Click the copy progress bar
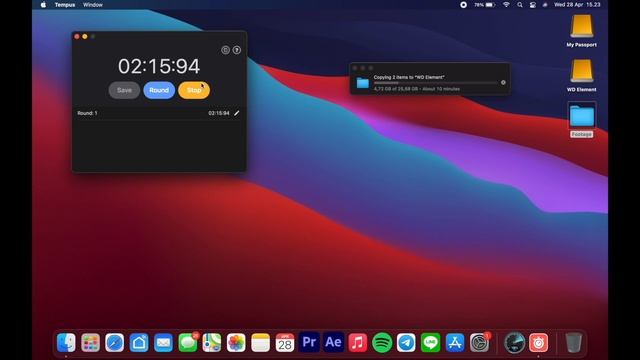This screenshot has height=360, width=640. [435, 83]
